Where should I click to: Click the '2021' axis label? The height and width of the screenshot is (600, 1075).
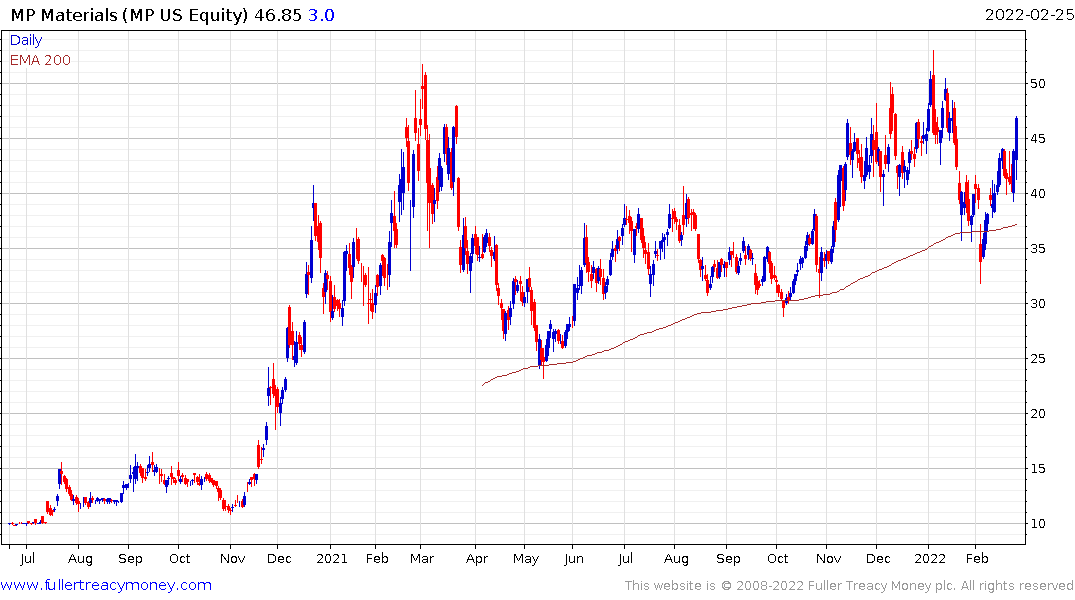point(332,558)
